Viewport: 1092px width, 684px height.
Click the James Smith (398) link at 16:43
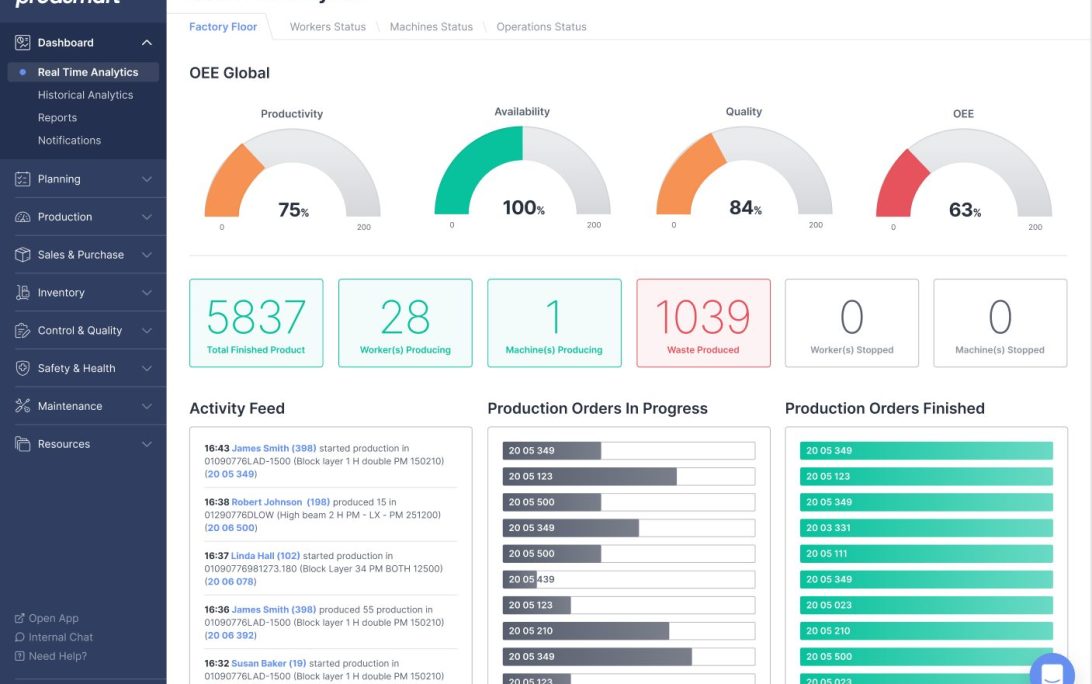(273, 449)
